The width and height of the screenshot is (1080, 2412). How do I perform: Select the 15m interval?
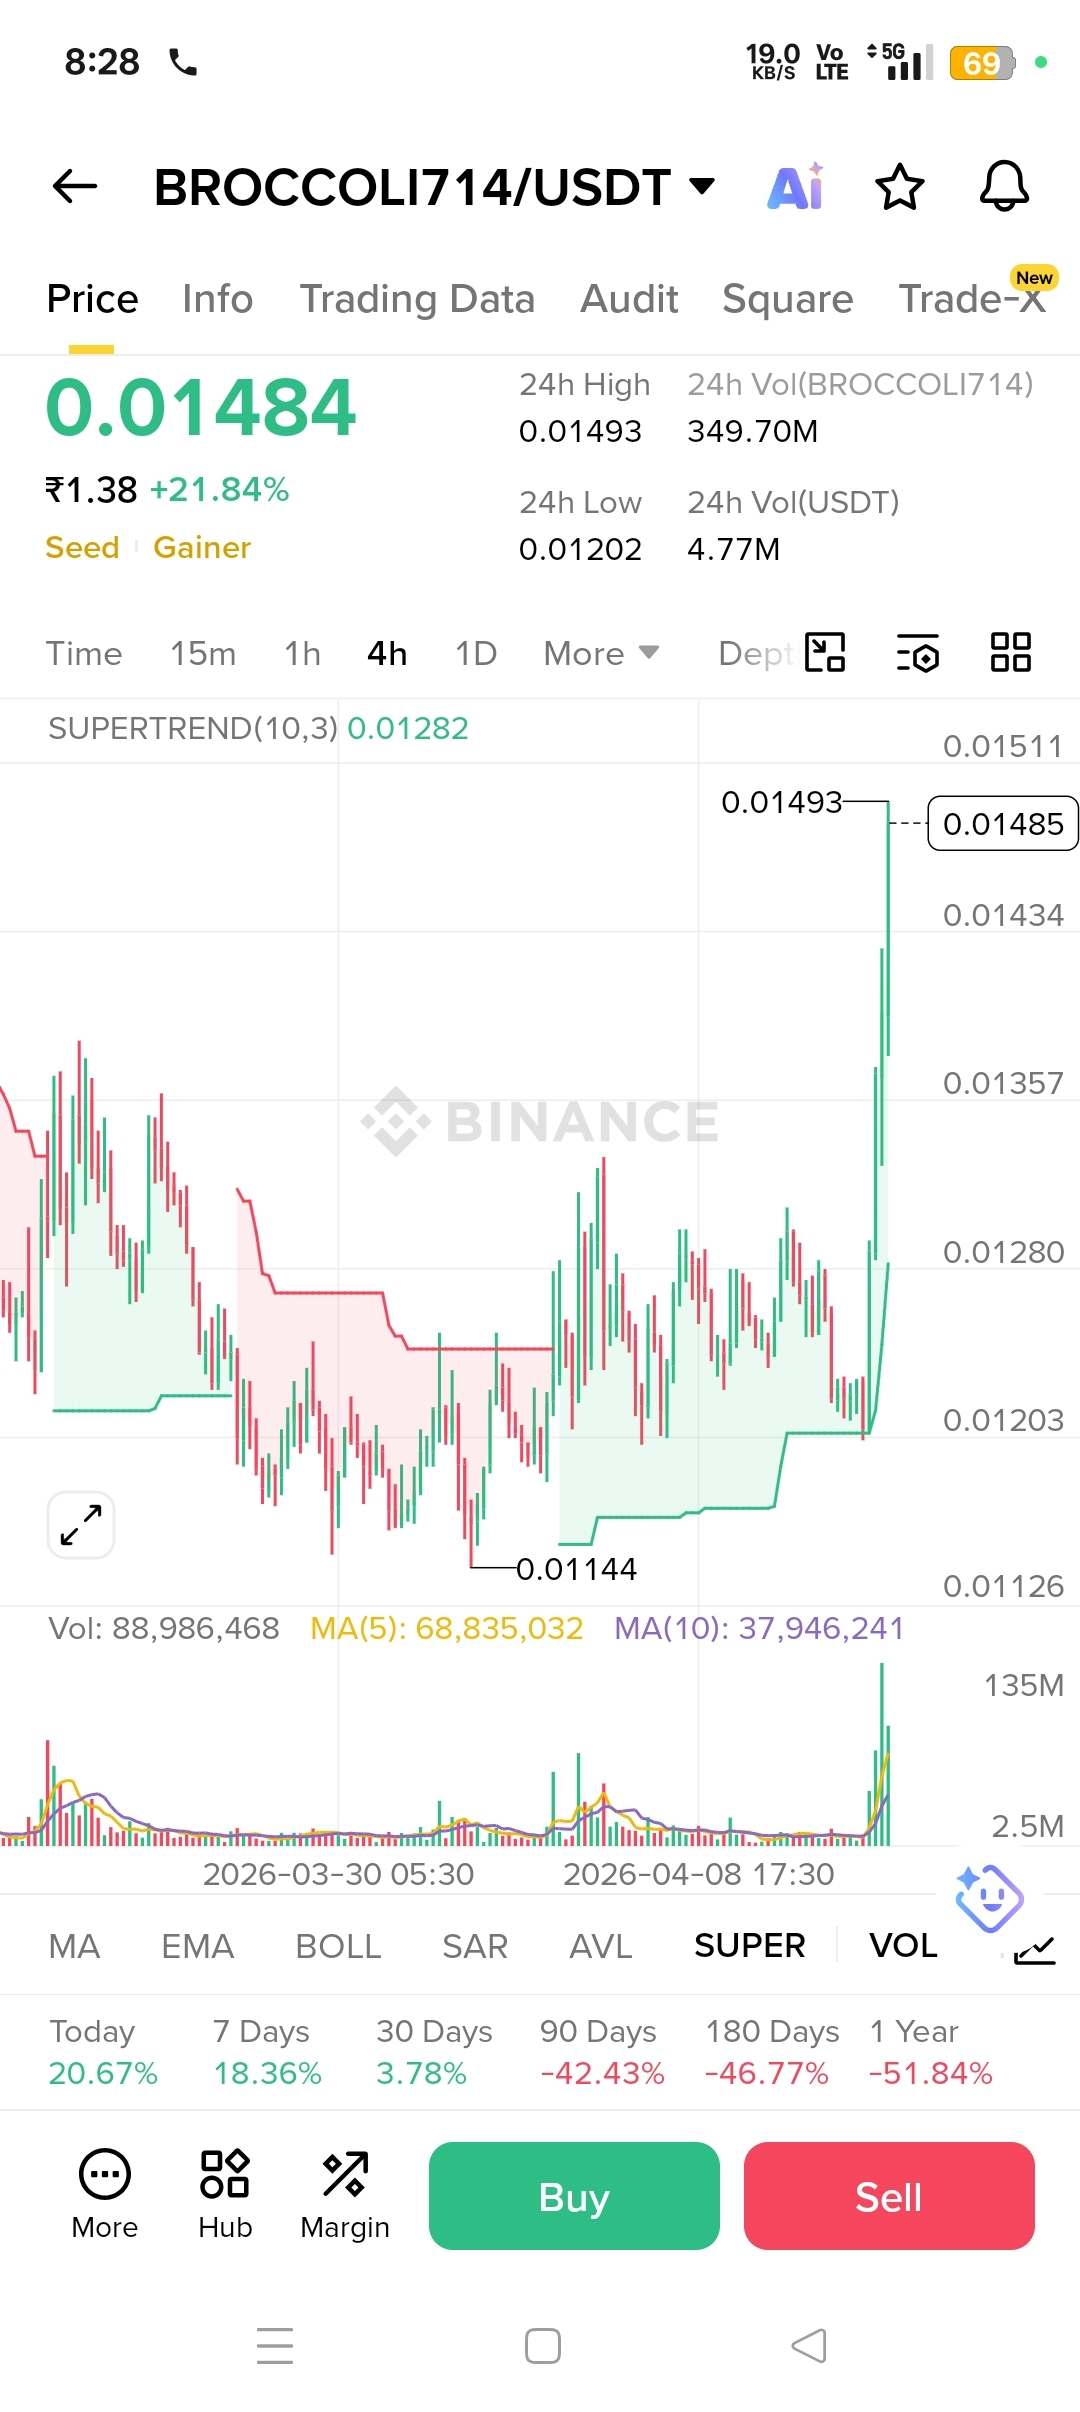tap(203, 654)
